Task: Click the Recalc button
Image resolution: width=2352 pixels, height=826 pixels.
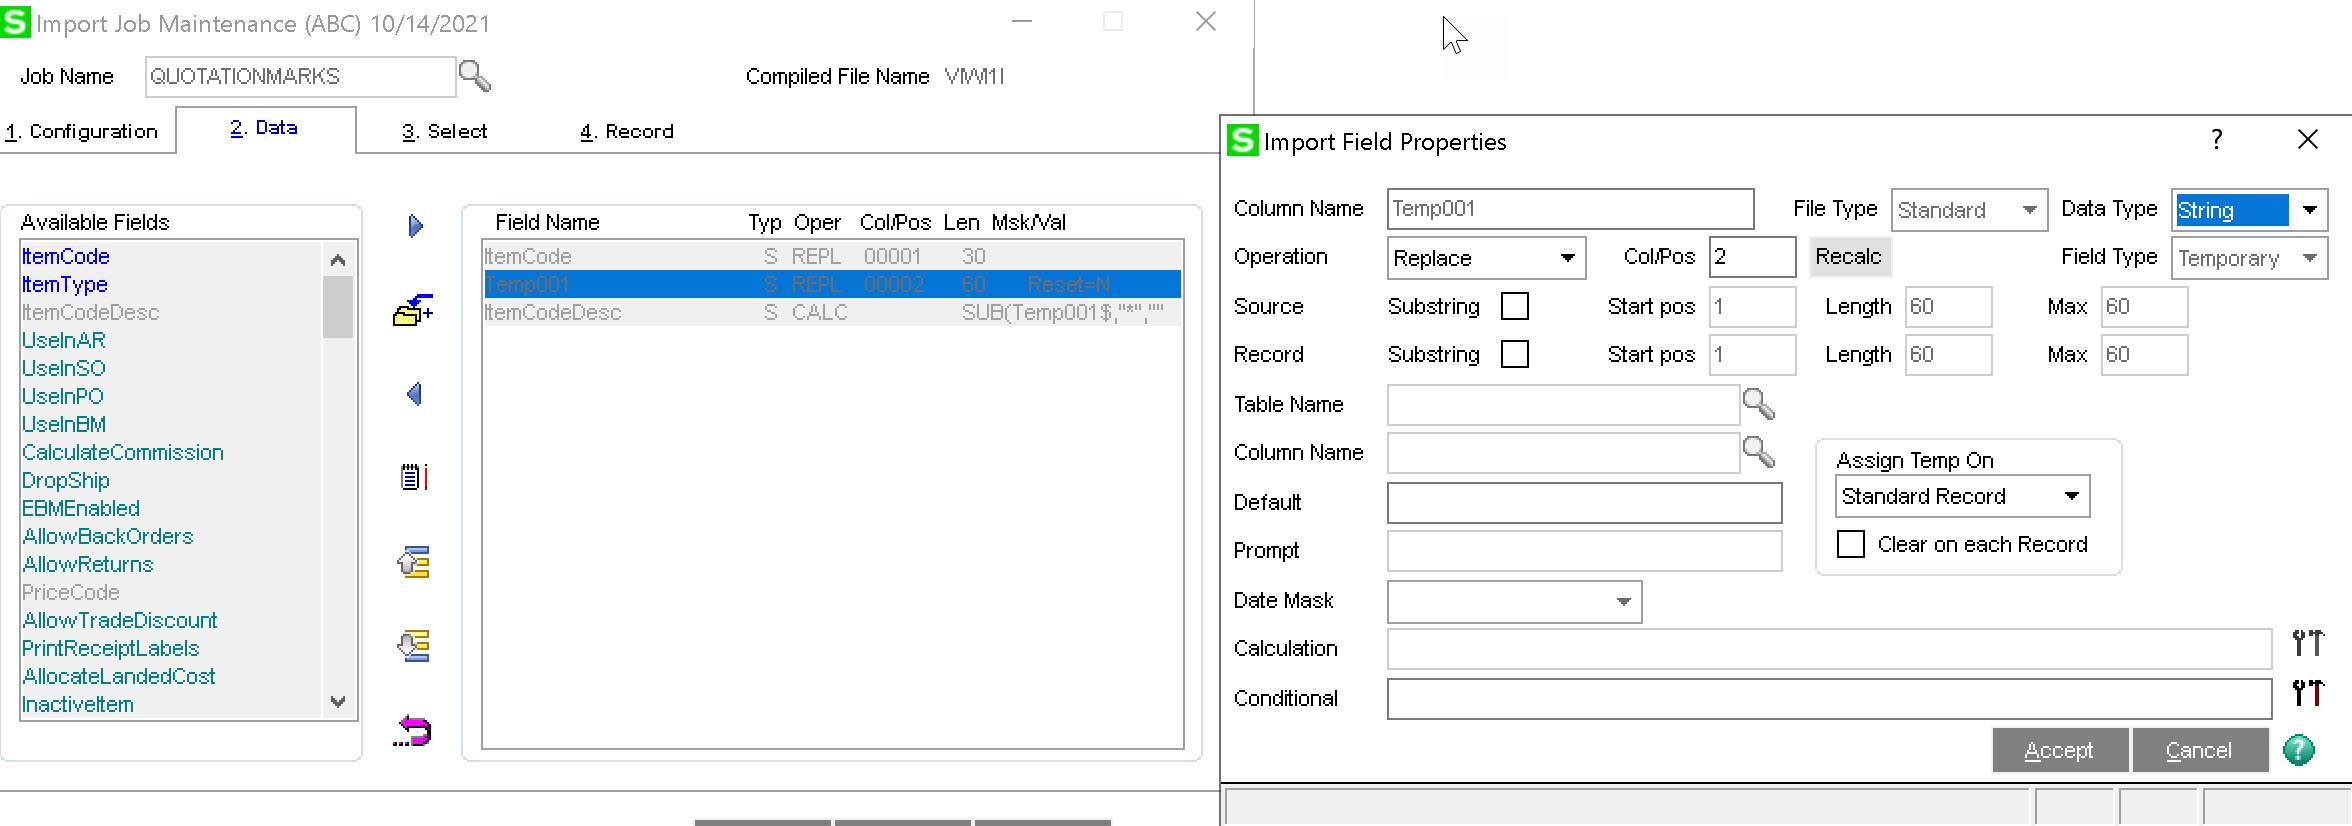Action: pyautogui.click(x=1848, y=256)
